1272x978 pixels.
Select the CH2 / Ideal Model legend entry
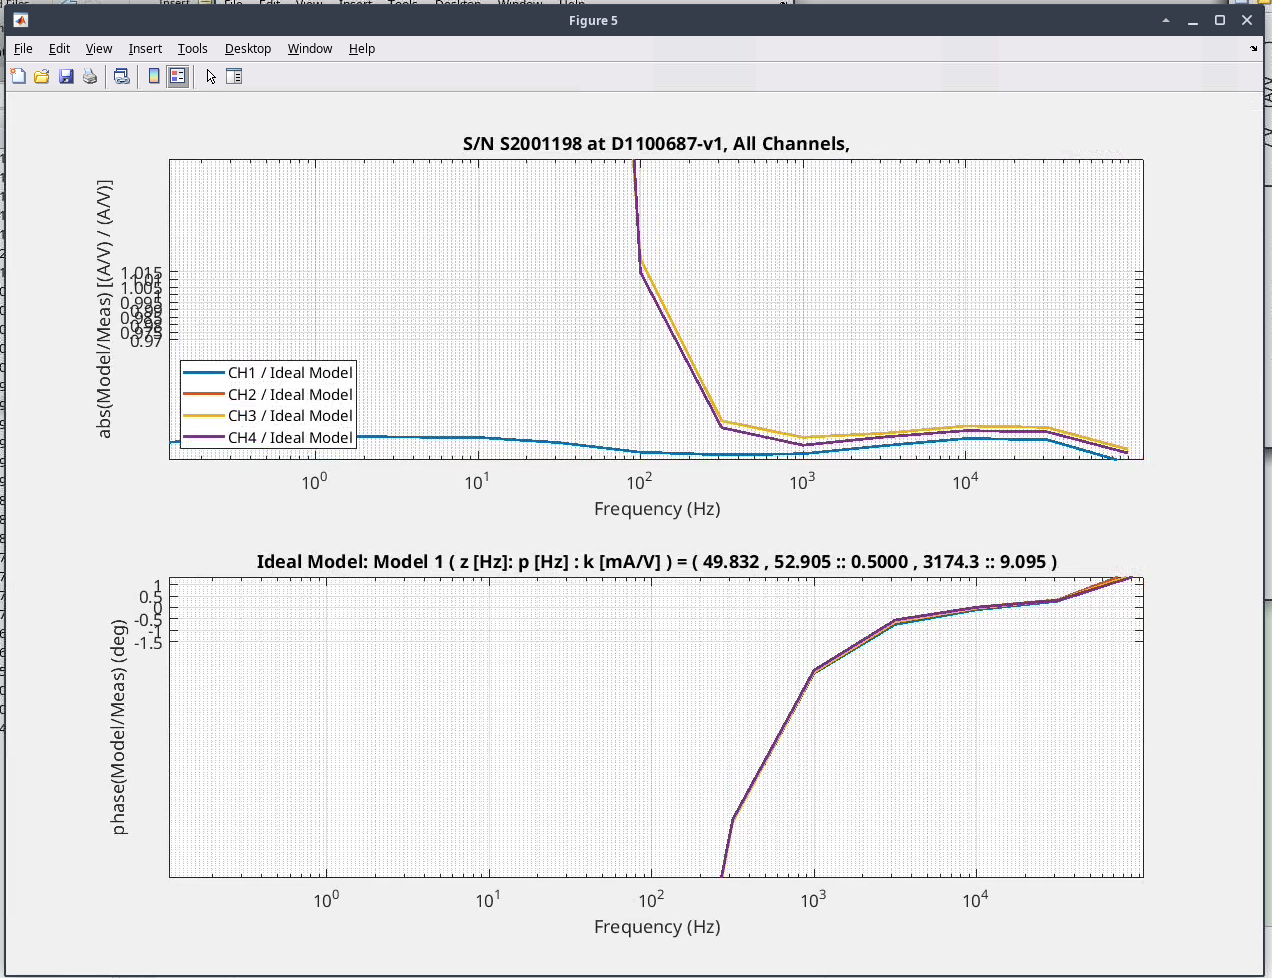click(x=268, y=395)
